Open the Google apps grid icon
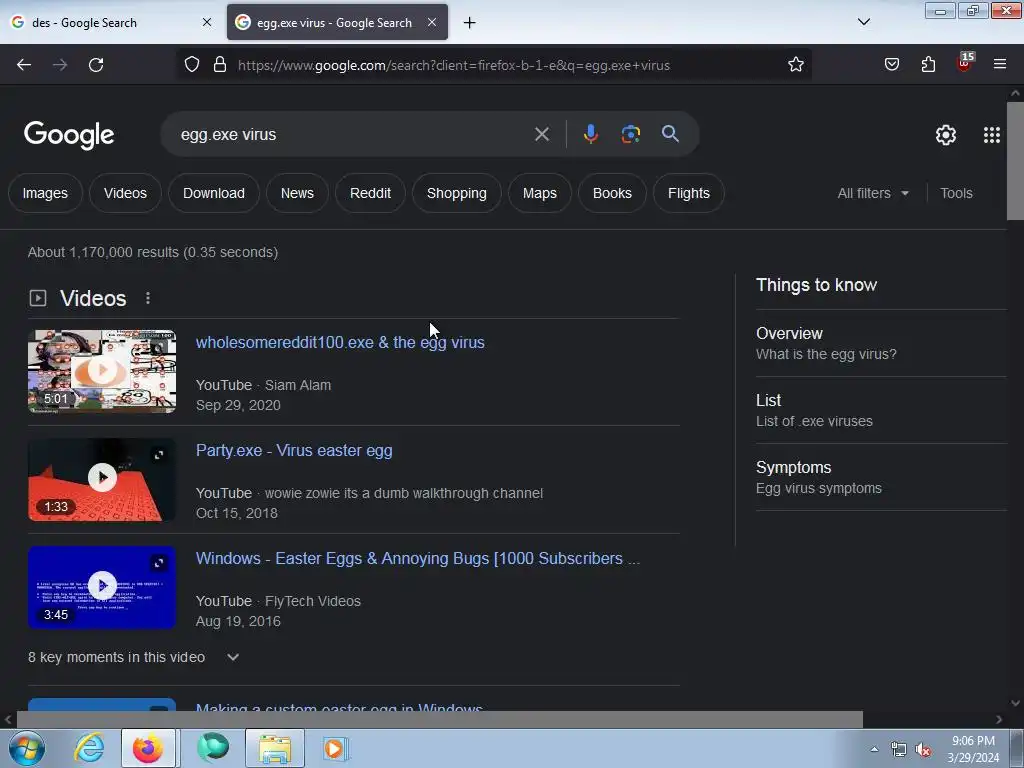This screenshot has height=768, width=1024. click(x=991, y=135)
